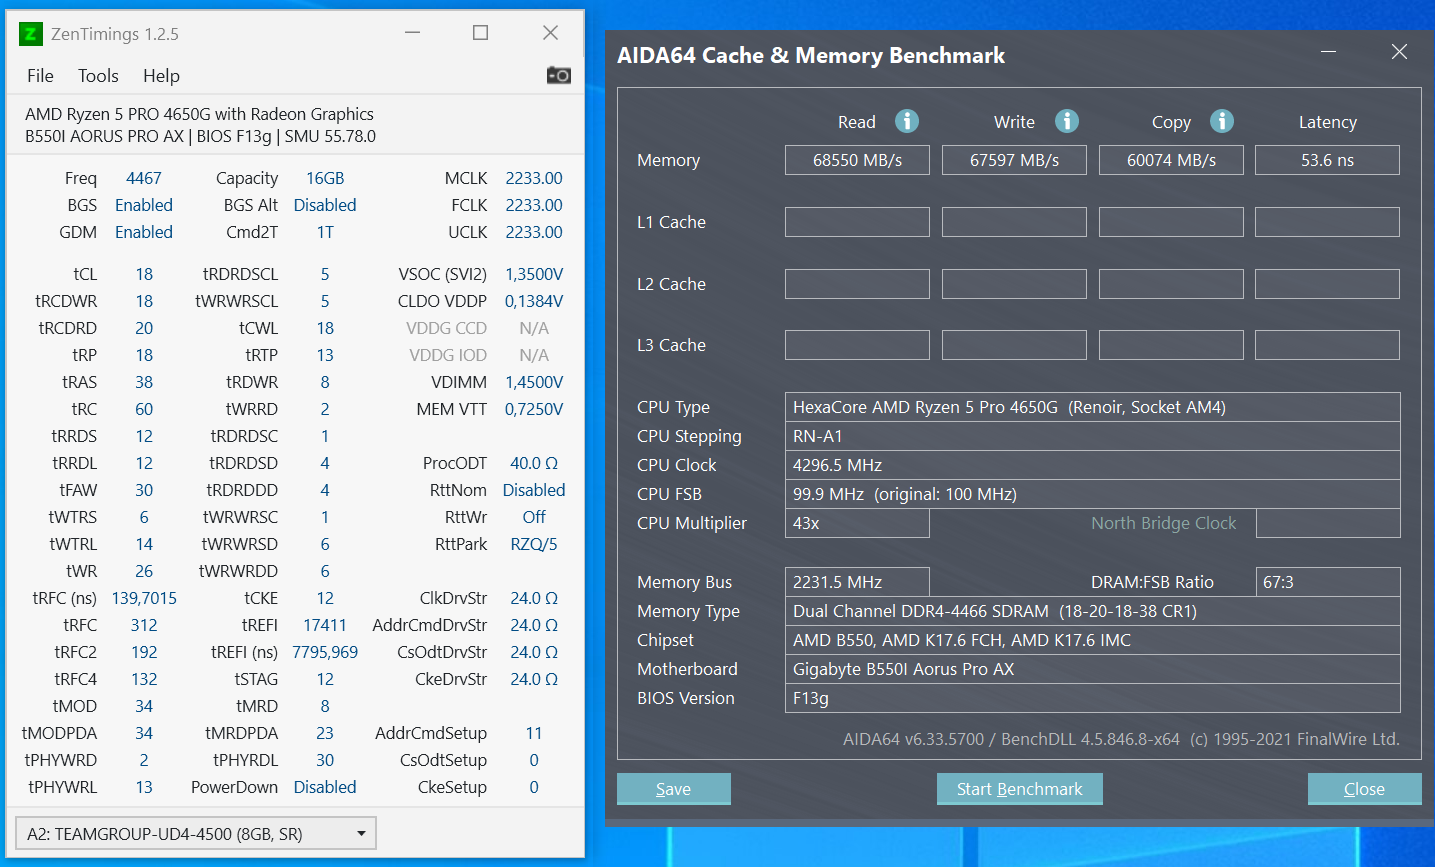Click the Freq value 4467
This screenshot has width=1435, height=867.
[x=144, y=178]
